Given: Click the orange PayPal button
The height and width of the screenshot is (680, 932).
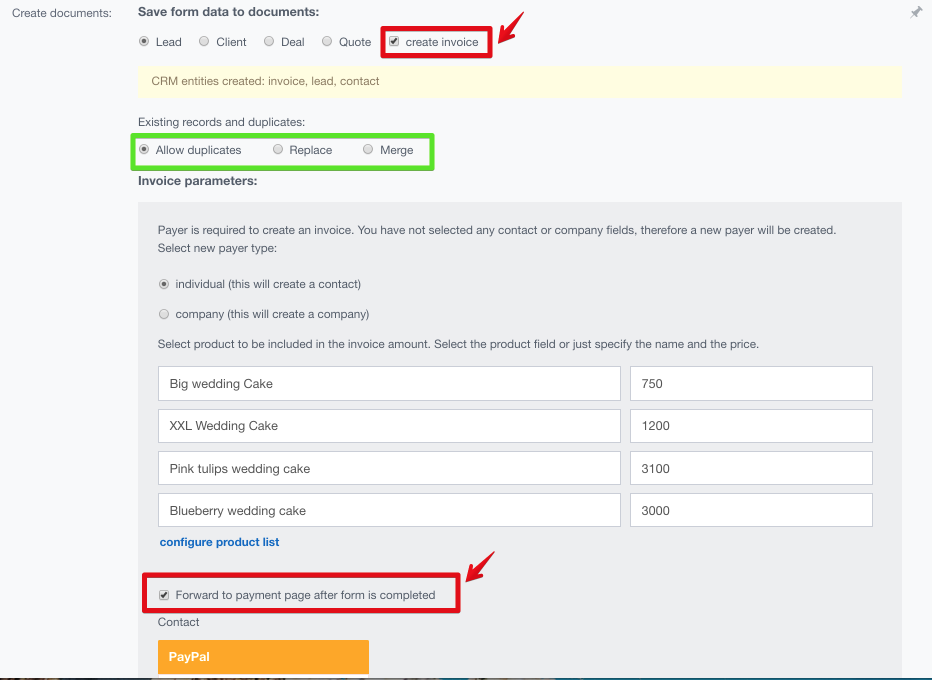Looking at the screenshot, I should (263, 657).
